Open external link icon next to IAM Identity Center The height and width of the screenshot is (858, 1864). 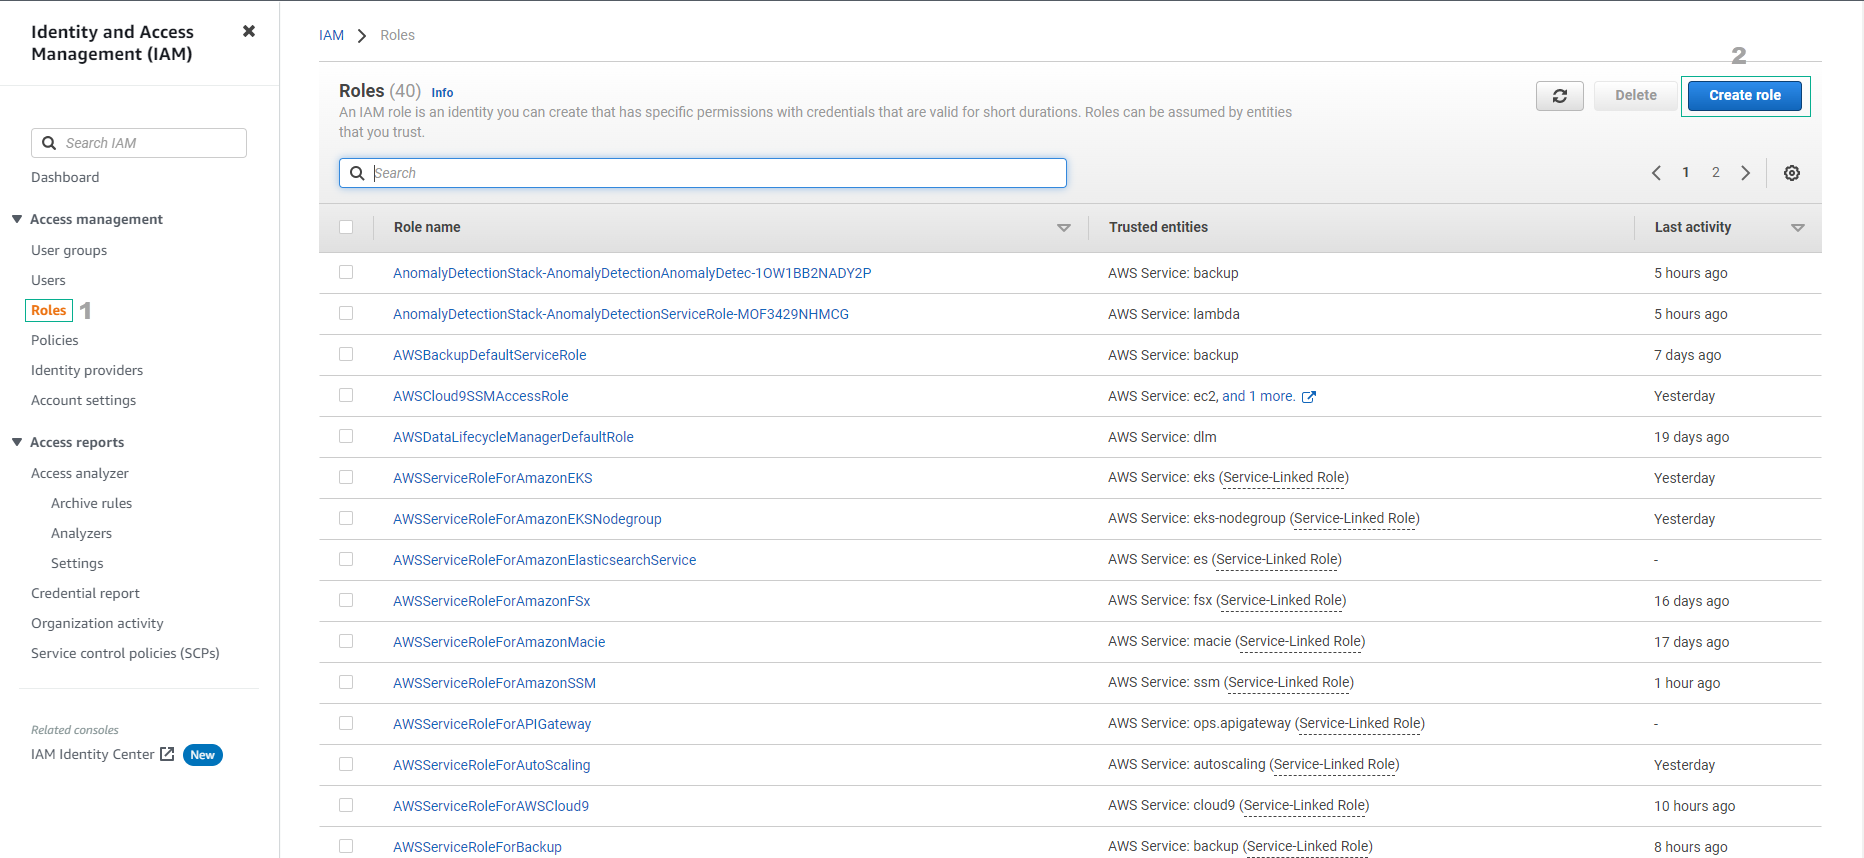167,754
